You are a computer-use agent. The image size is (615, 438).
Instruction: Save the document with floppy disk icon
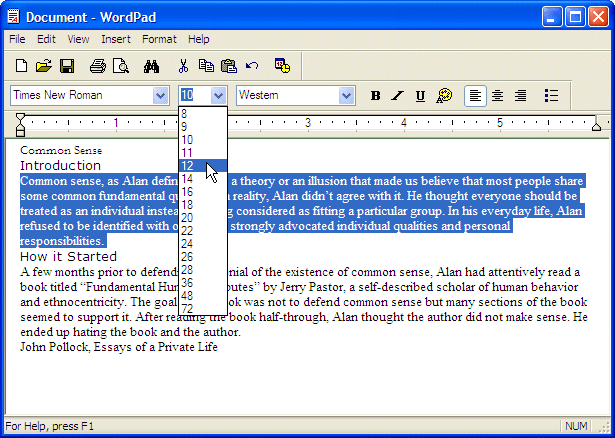tap(67, 65)
